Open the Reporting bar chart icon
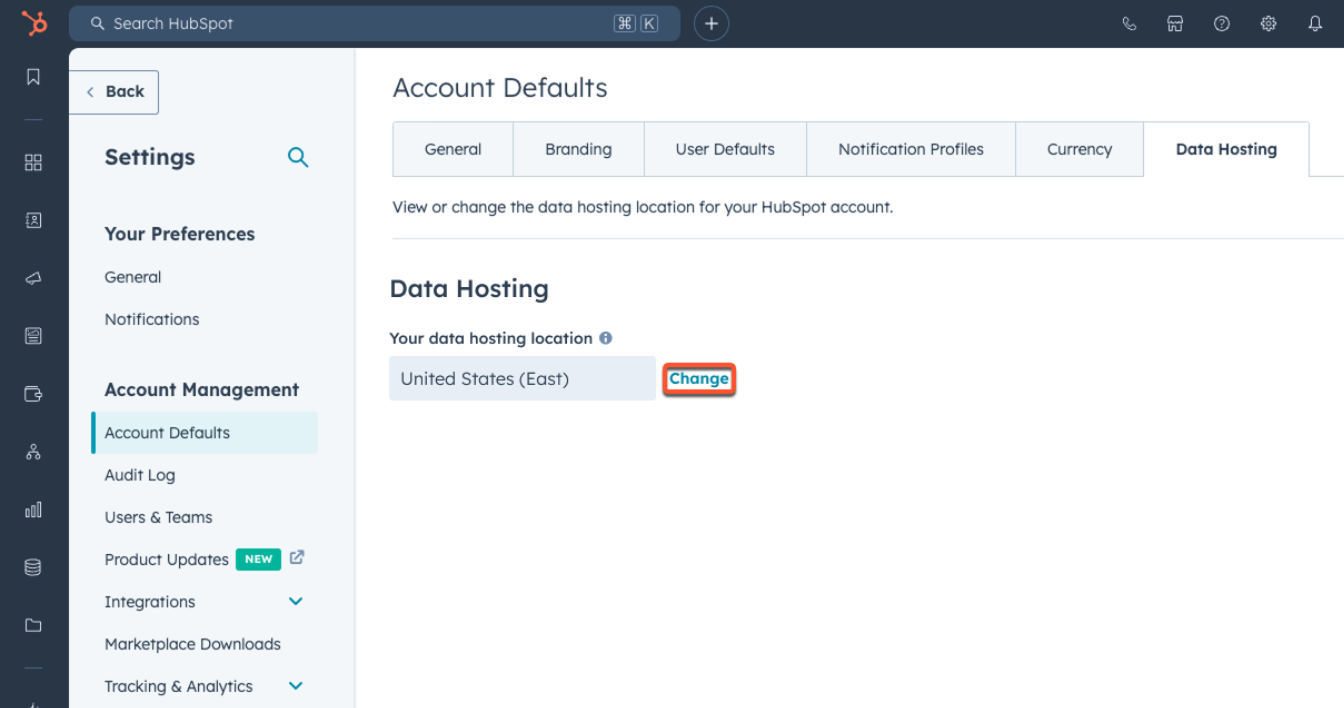Viewport: 1344px width, 708px height. pos(33,510)
